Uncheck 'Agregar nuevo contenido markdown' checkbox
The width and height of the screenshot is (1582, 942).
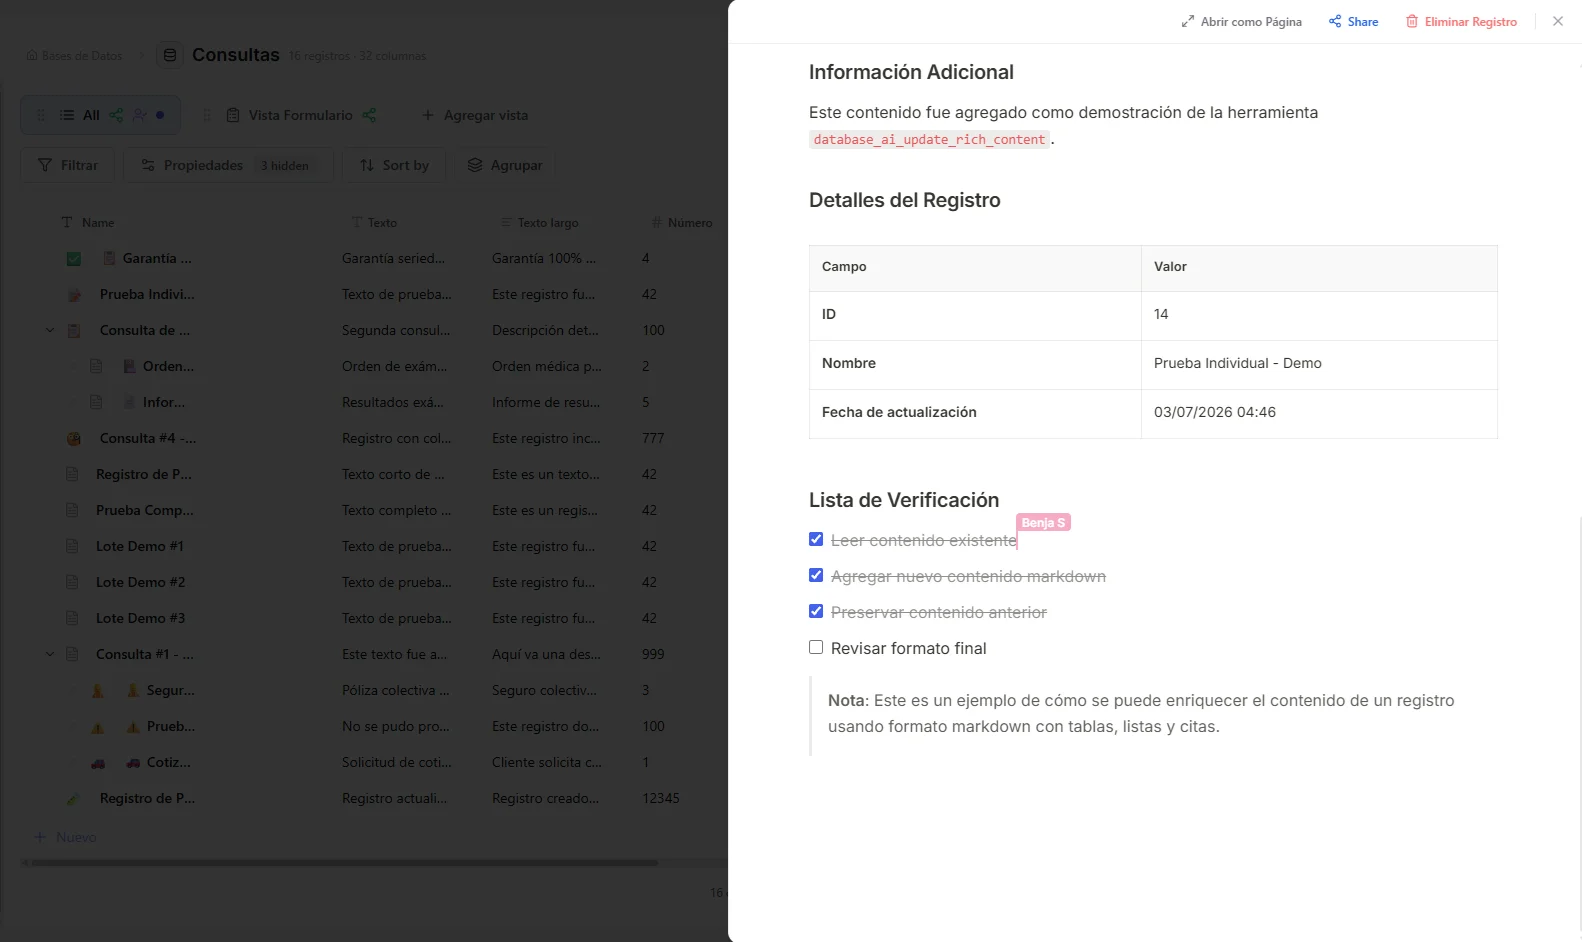click(816, 575)
